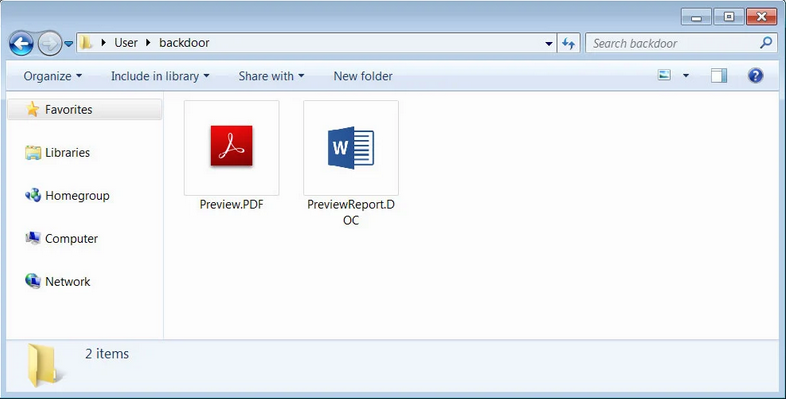Open the Include in library menu

tap(160, 76)
